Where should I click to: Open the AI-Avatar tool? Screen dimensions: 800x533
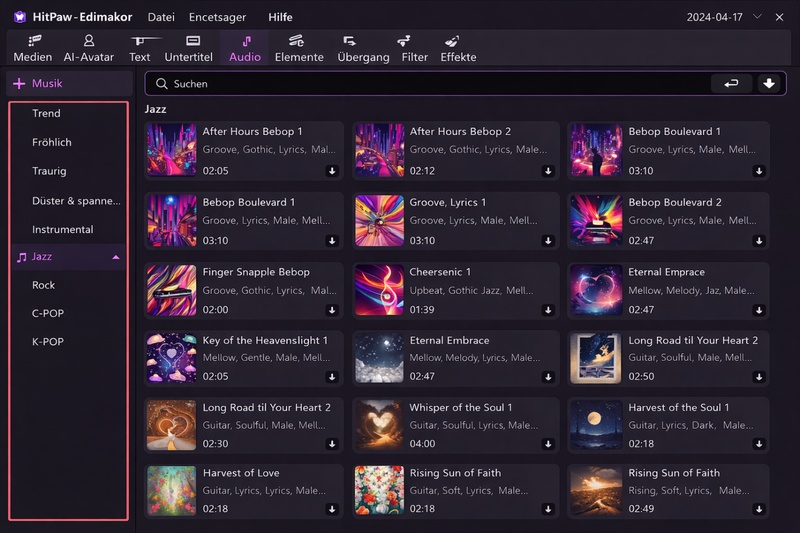88,48
